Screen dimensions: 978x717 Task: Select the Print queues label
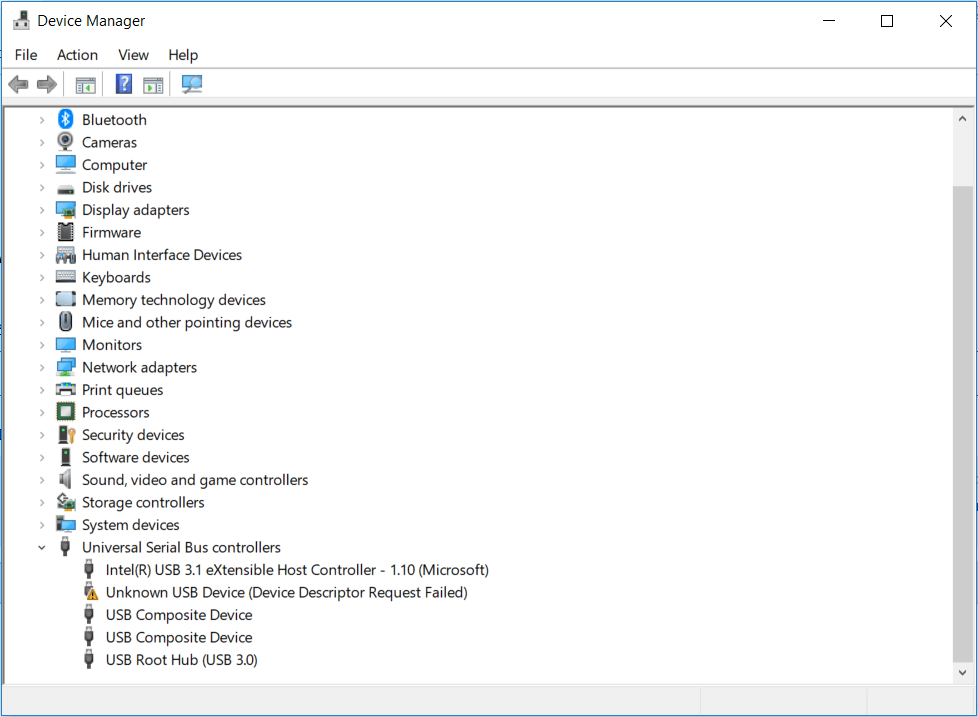pos(123,390)
